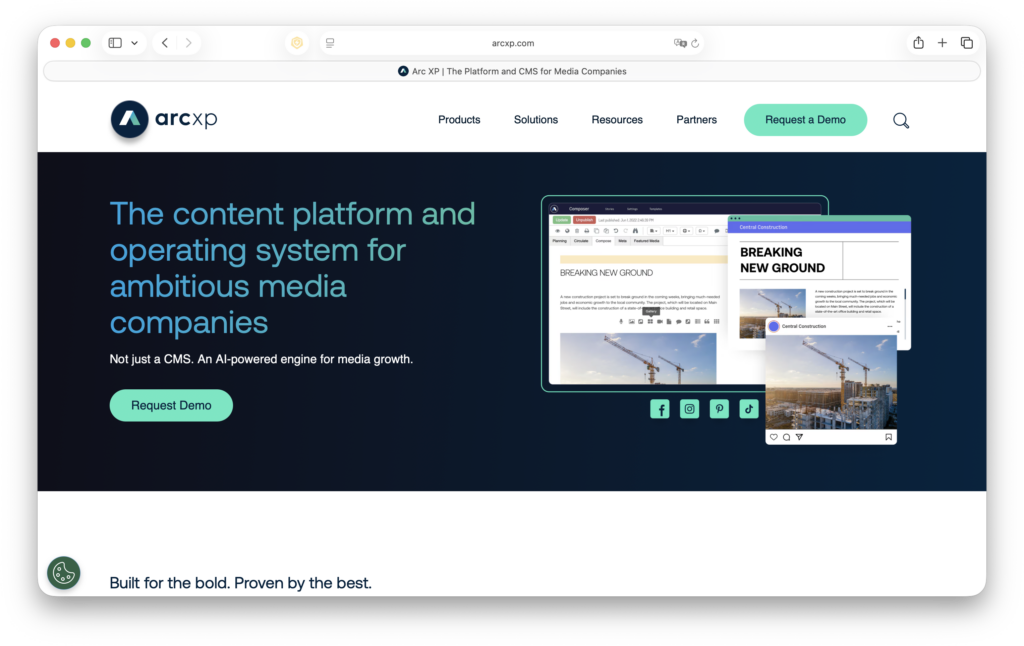Viewport: 1024px width, 646px height.
Task: Open the Solutions menu
Action: pyautogui.click(x=536, y=120)
